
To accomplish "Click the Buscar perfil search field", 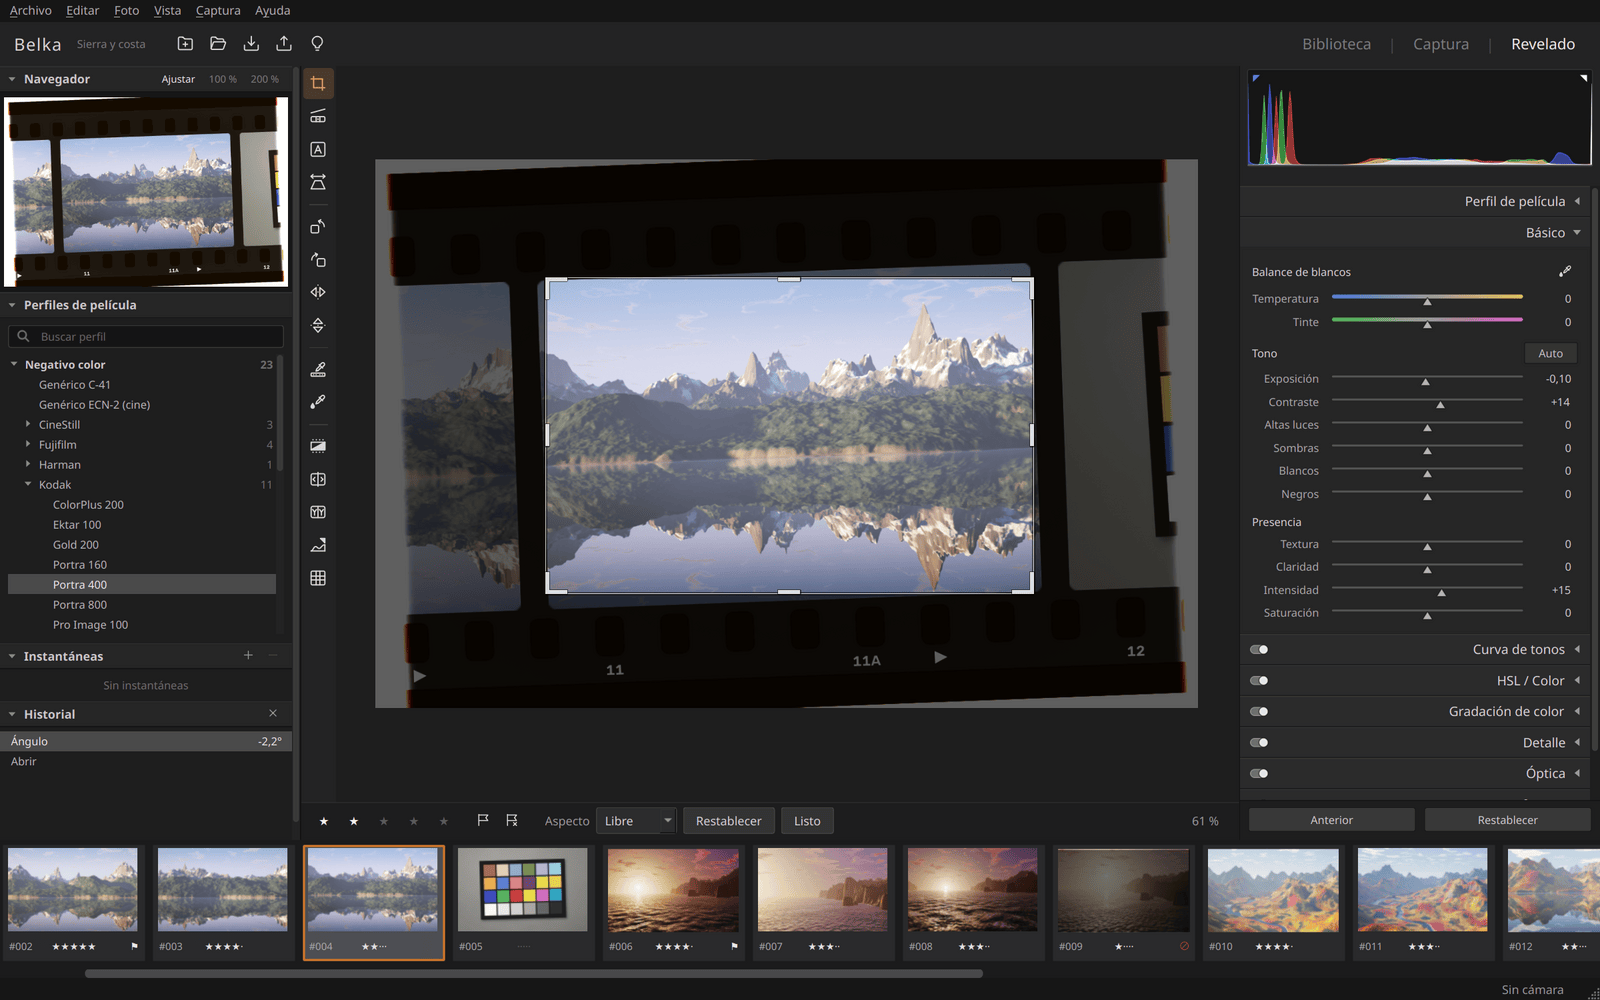I will coord(146,336).
